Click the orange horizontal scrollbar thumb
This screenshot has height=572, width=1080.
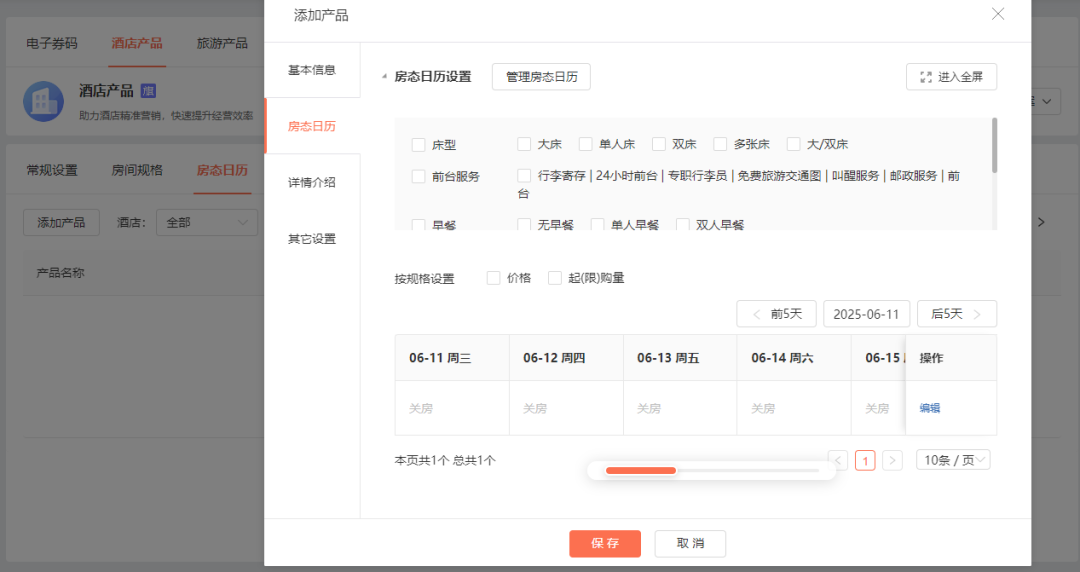tap(641, 471)
